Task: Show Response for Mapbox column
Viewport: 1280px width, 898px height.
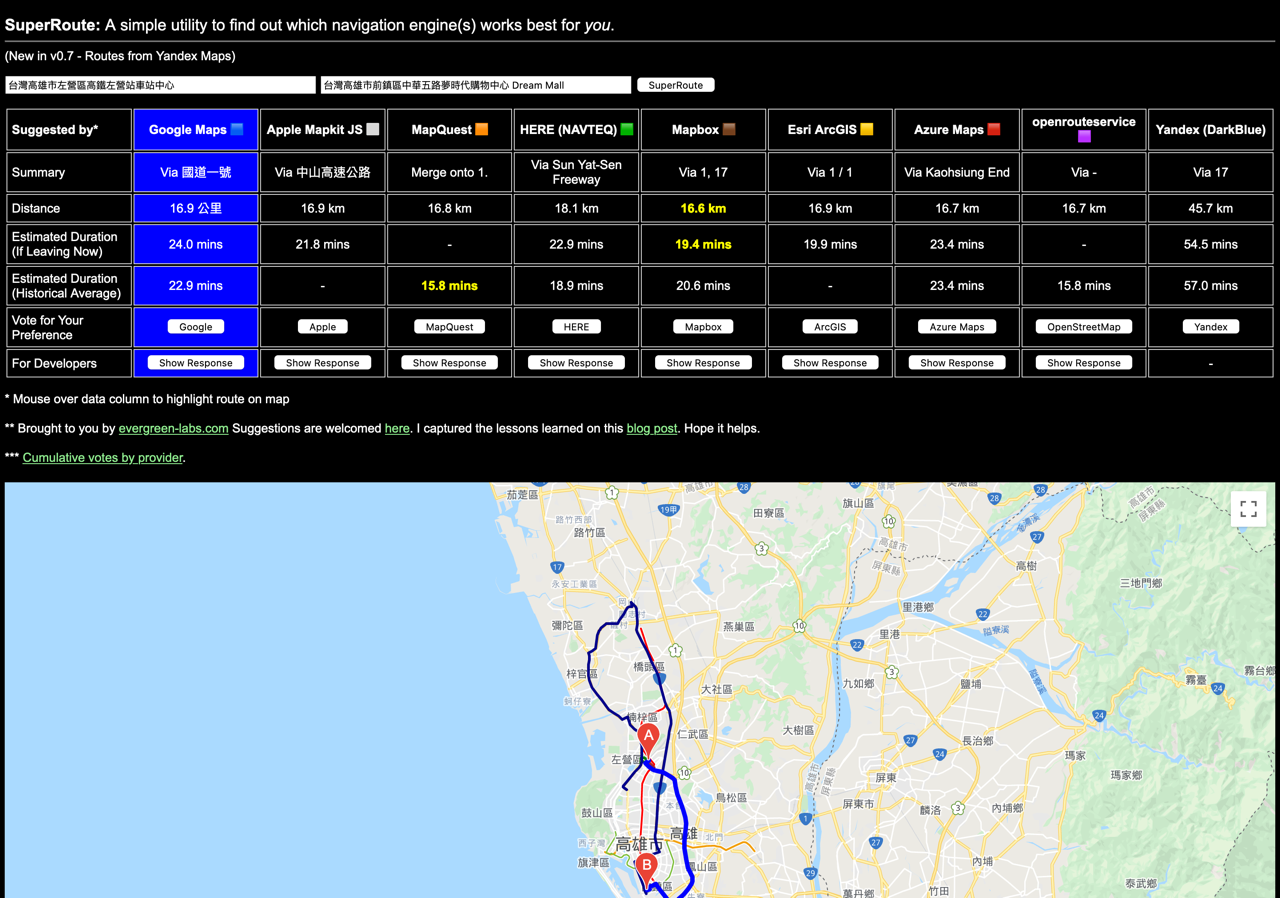Action: coord(703,363)
